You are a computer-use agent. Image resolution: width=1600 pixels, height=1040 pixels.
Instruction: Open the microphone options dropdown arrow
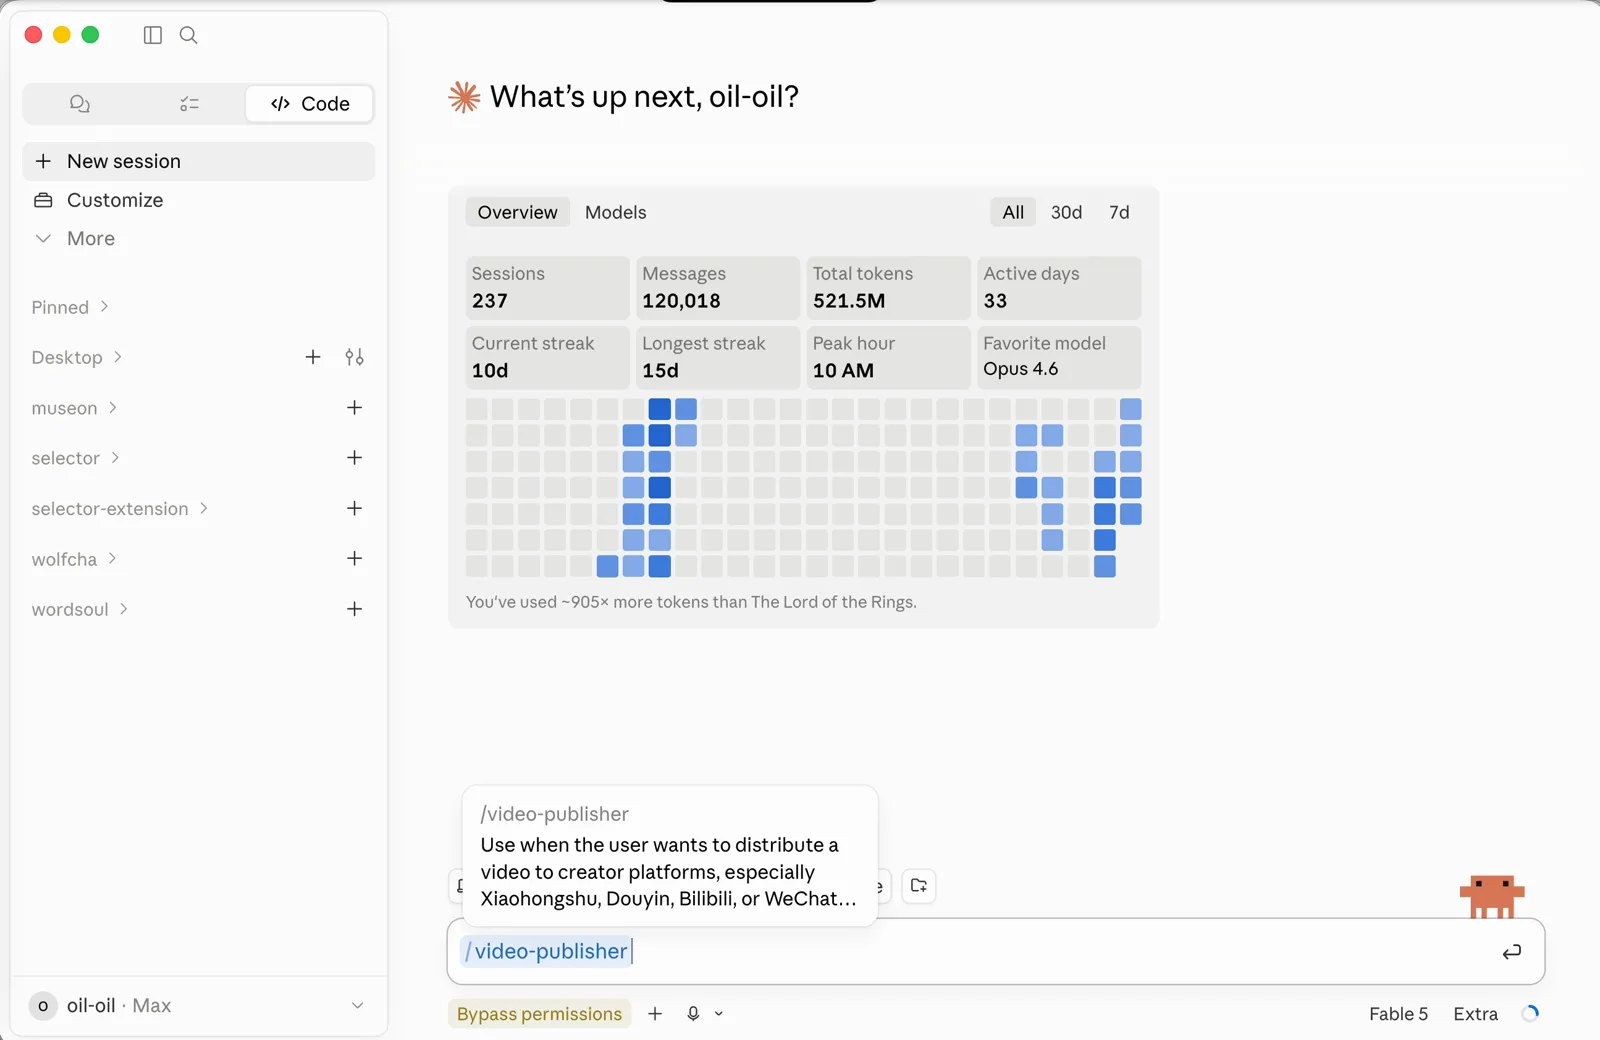tap(719, 1014)
